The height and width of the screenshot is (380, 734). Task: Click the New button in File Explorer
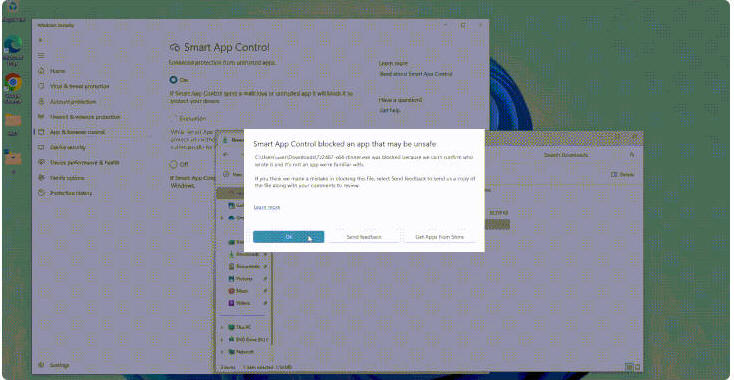coord(232,174)
